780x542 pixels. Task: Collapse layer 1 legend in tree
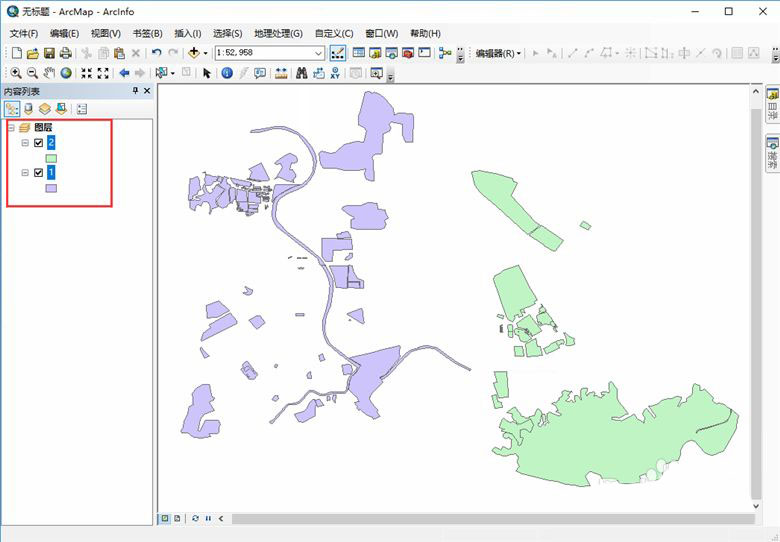pyautogui.click(x=25, y=173)
